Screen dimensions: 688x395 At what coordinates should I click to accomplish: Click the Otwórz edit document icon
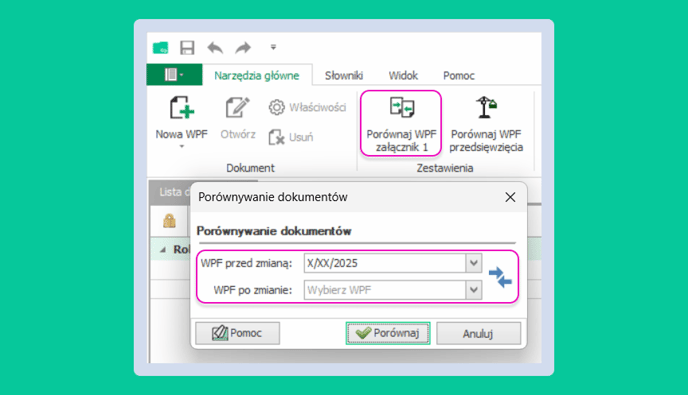(x=237, y=108)
